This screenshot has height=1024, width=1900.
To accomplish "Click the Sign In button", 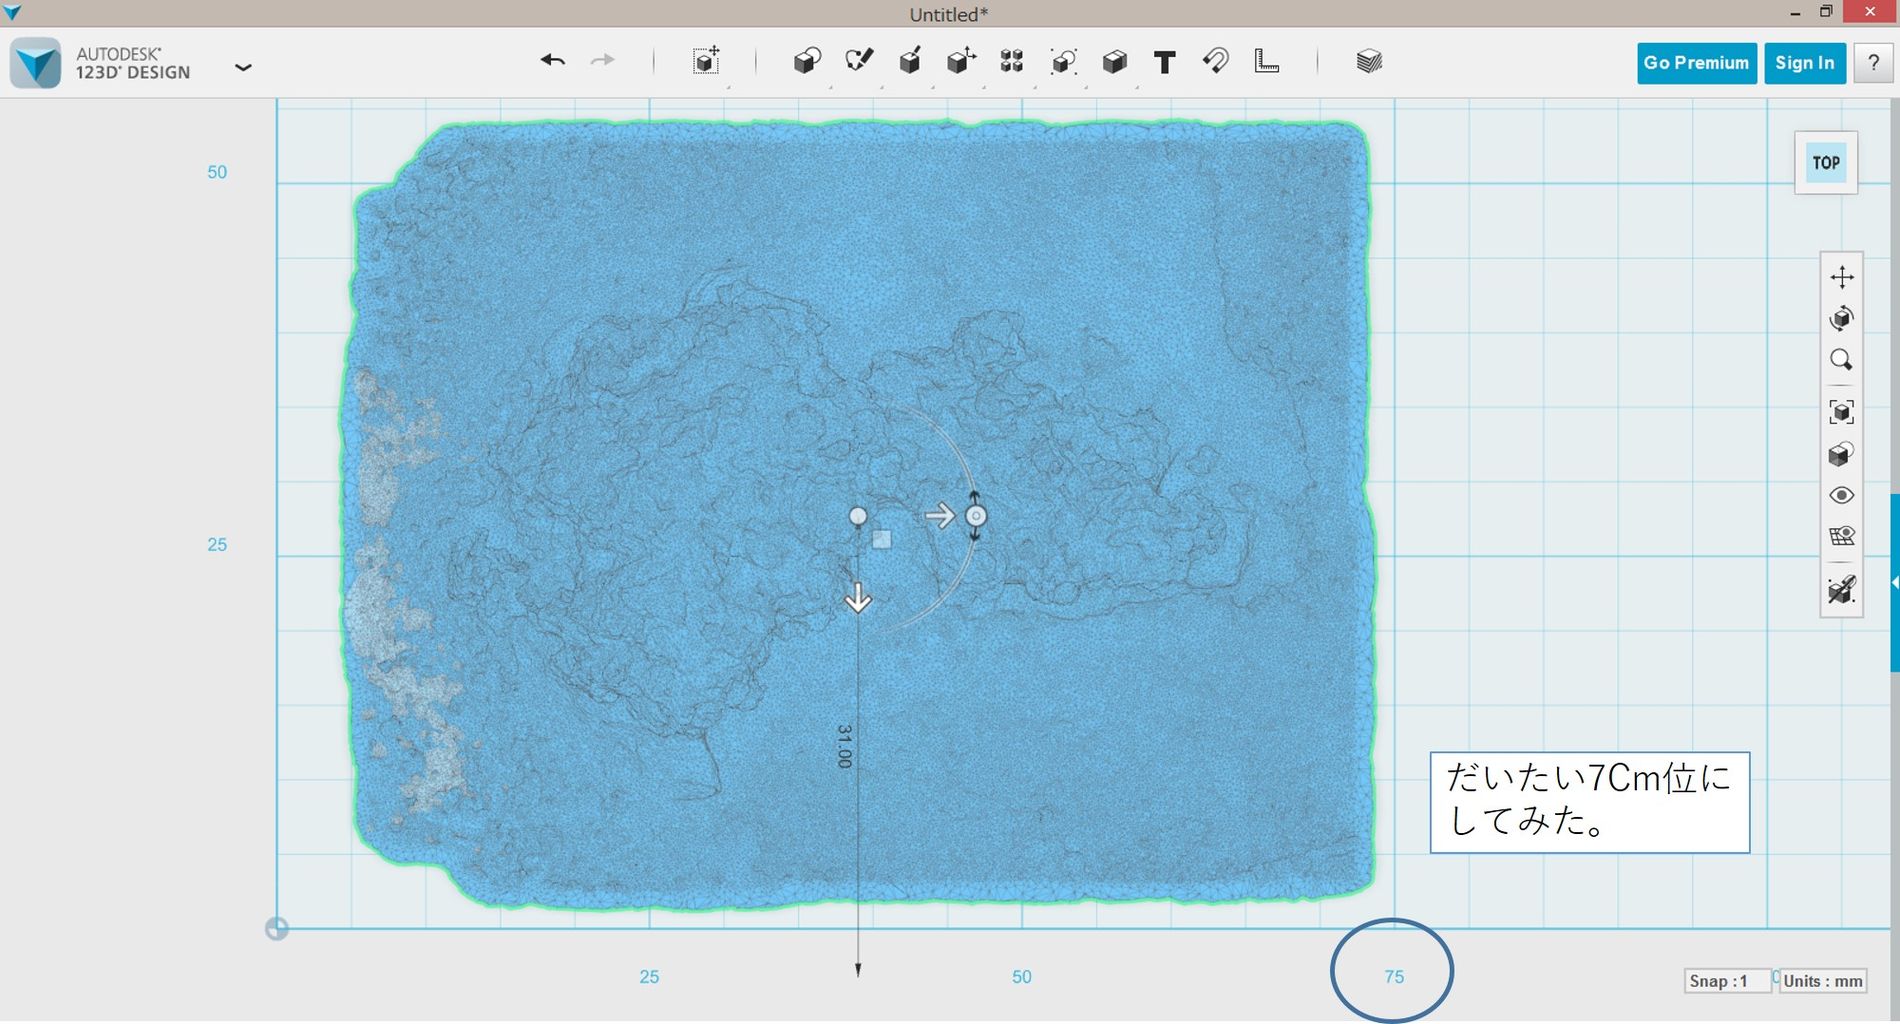I will pos(1805,63).
